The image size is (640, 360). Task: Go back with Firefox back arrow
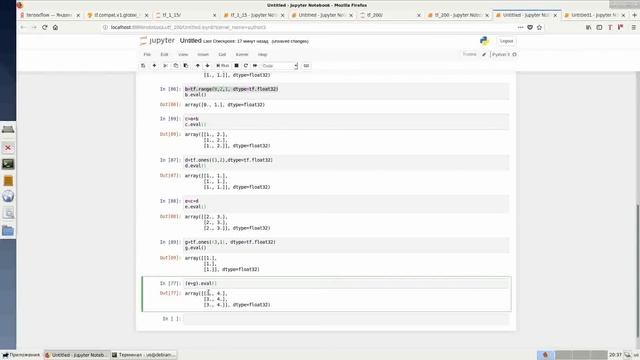[23, 27]
